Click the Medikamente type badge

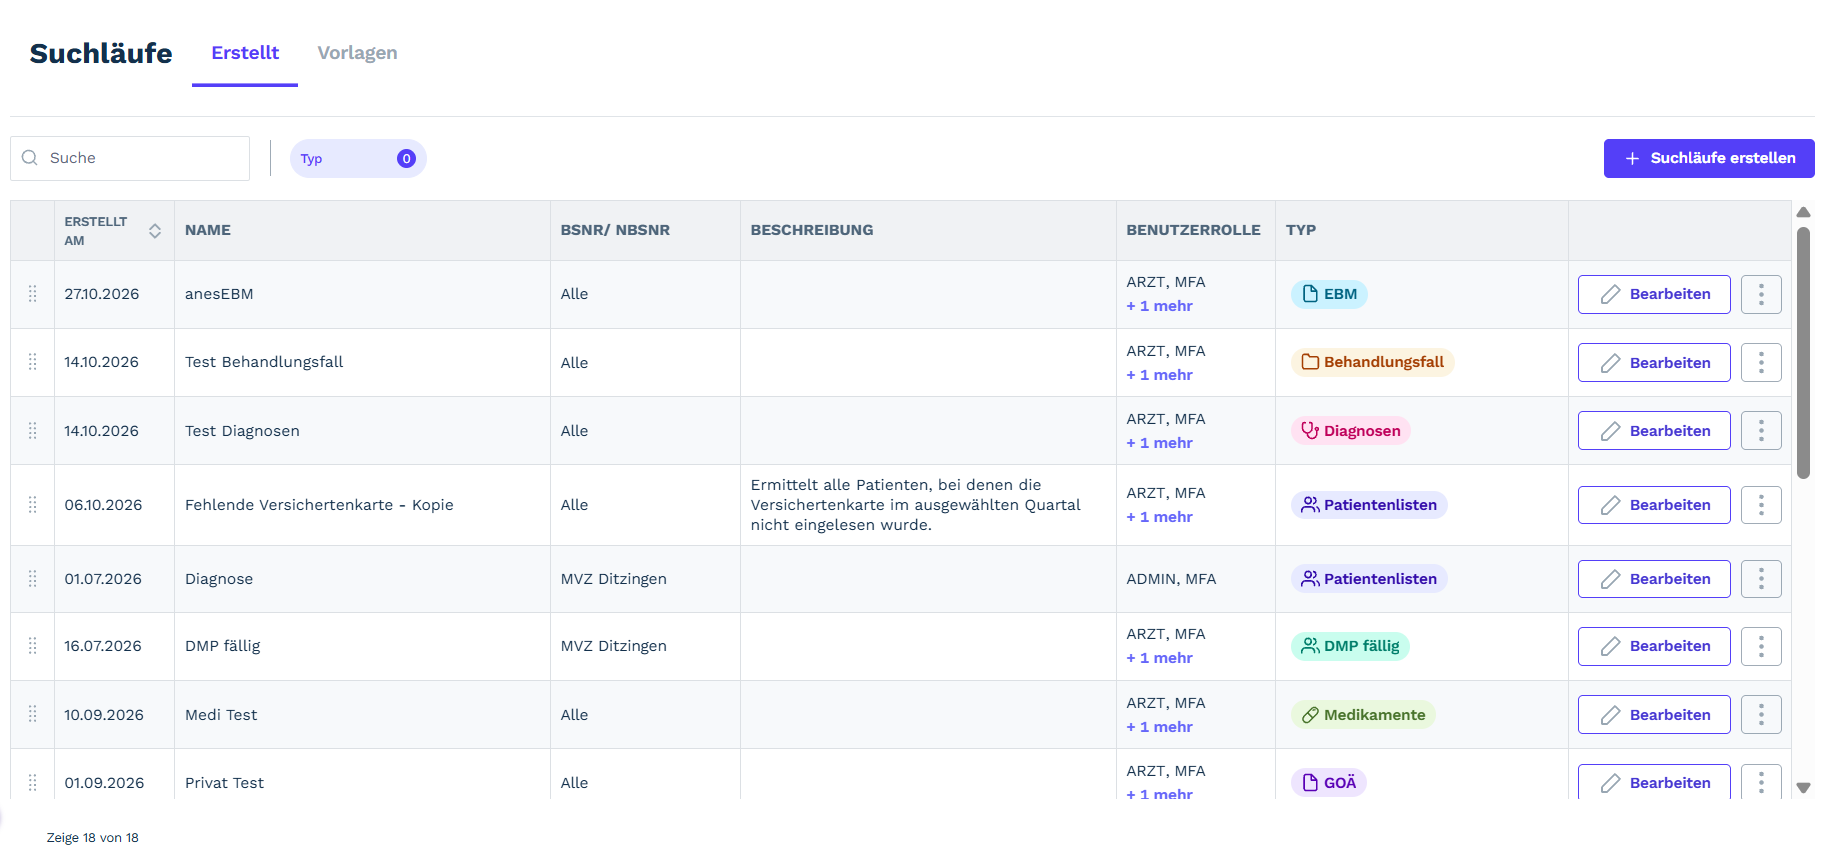1363,715
